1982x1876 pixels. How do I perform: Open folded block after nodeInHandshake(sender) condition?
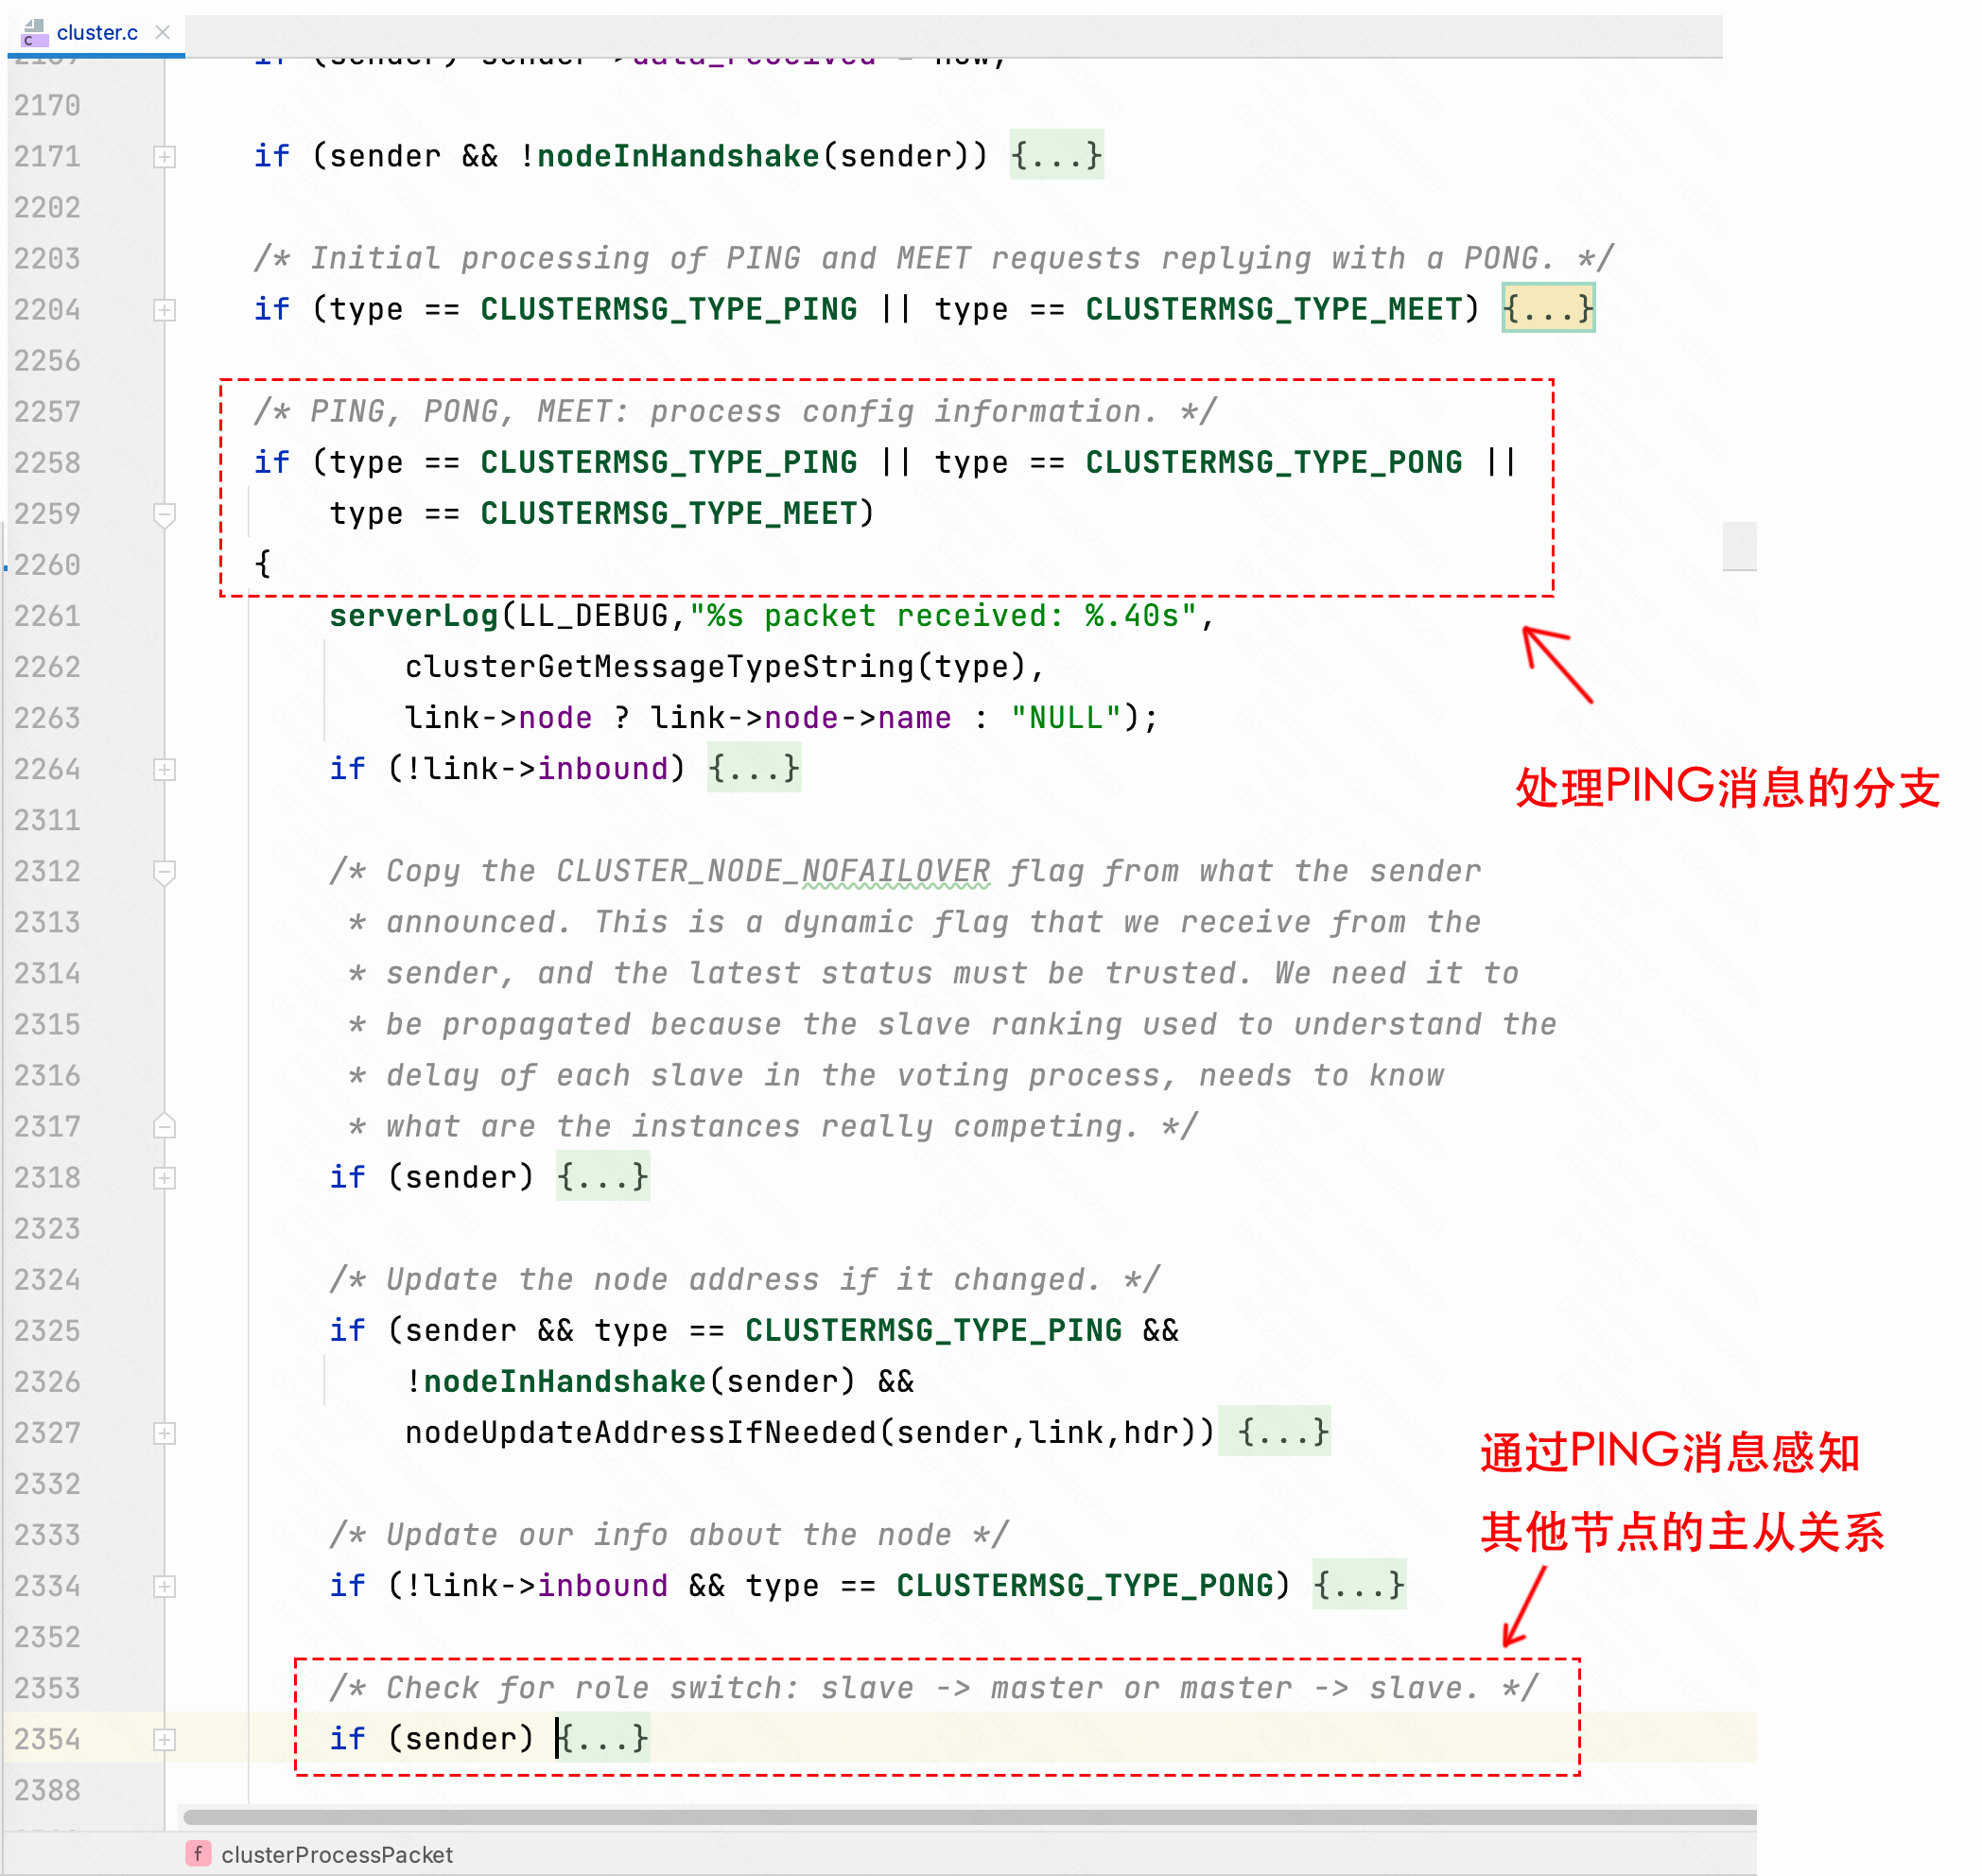(1056, 156)
